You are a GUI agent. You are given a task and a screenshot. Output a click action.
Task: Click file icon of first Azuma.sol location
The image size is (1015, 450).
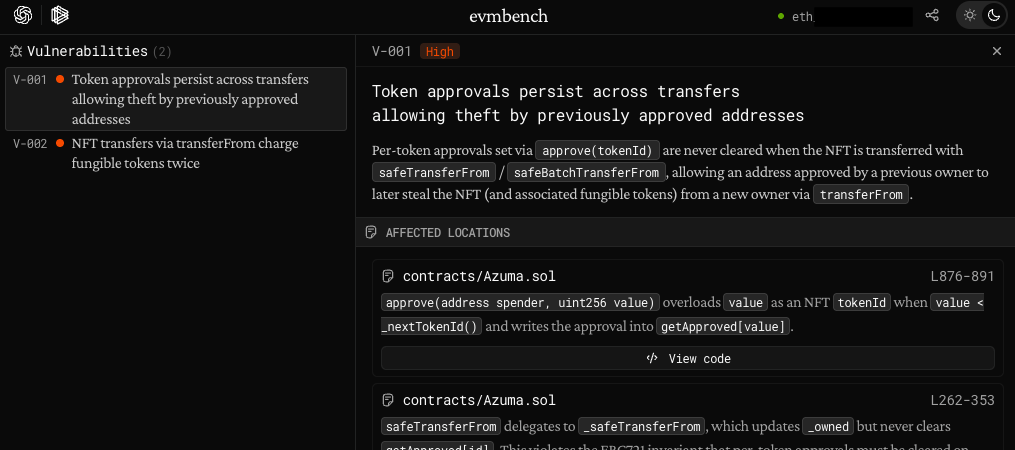tap(389, 276)
